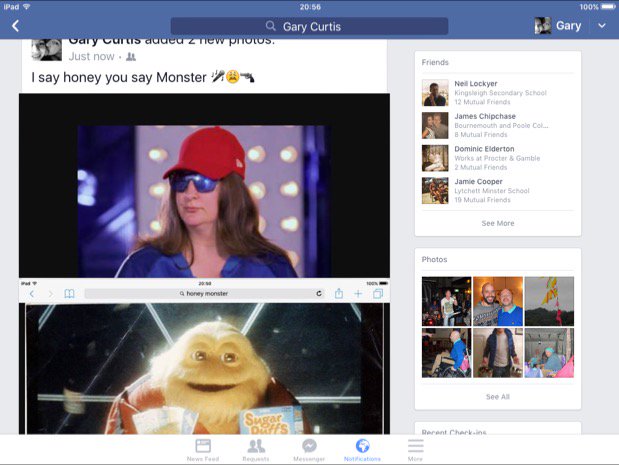Open the Gary Curtis search field
Screen dimensions: 619x465
click(309, 26)
